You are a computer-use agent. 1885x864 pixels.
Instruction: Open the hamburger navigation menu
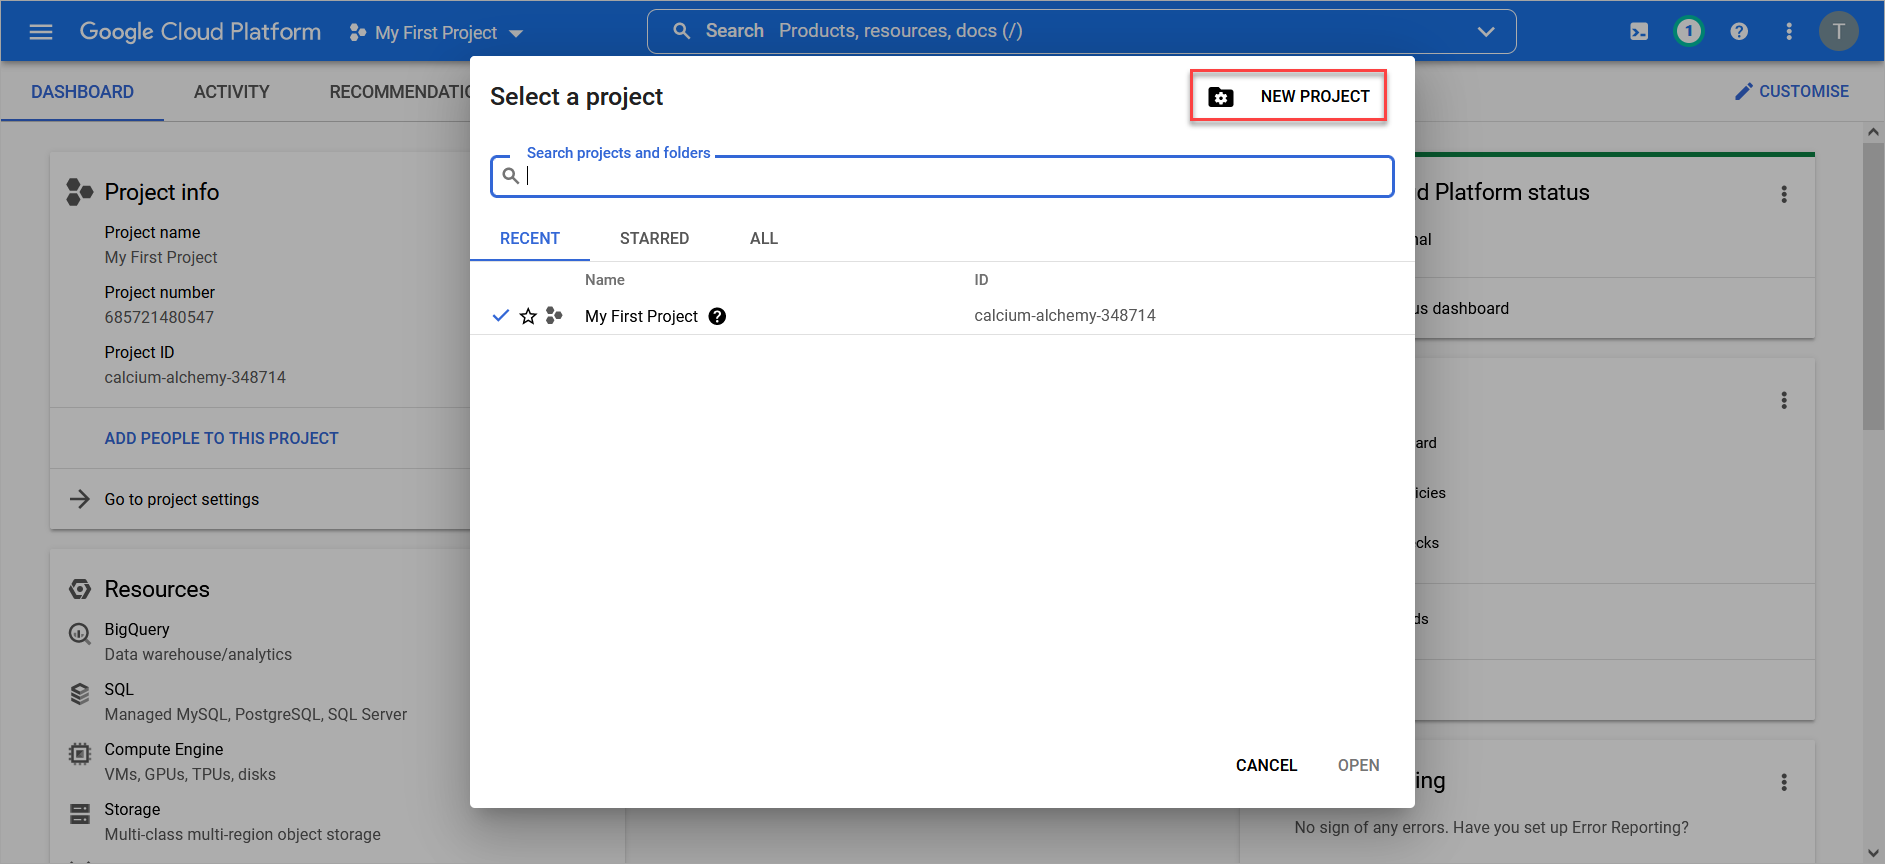41,32
